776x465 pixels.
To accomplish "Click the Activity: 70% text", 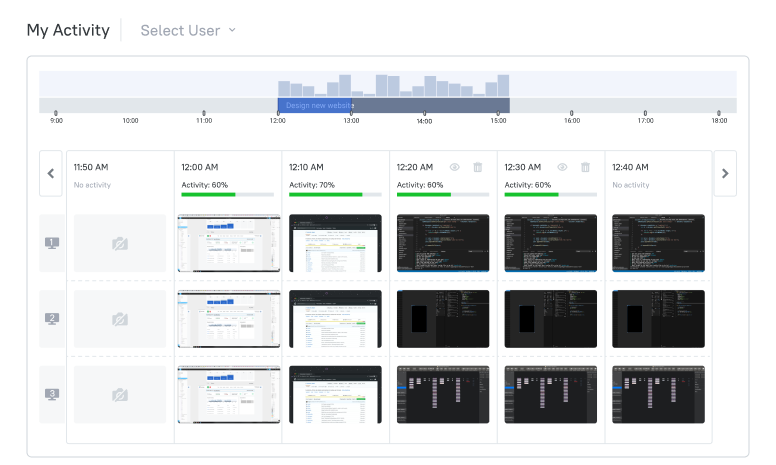I will [x=312, y=185].
